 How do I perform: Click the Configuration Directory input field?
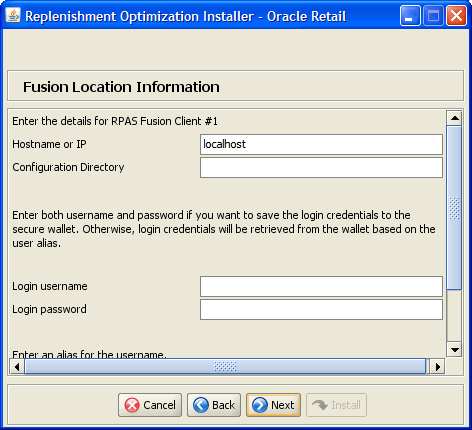(x=321, y=167)
